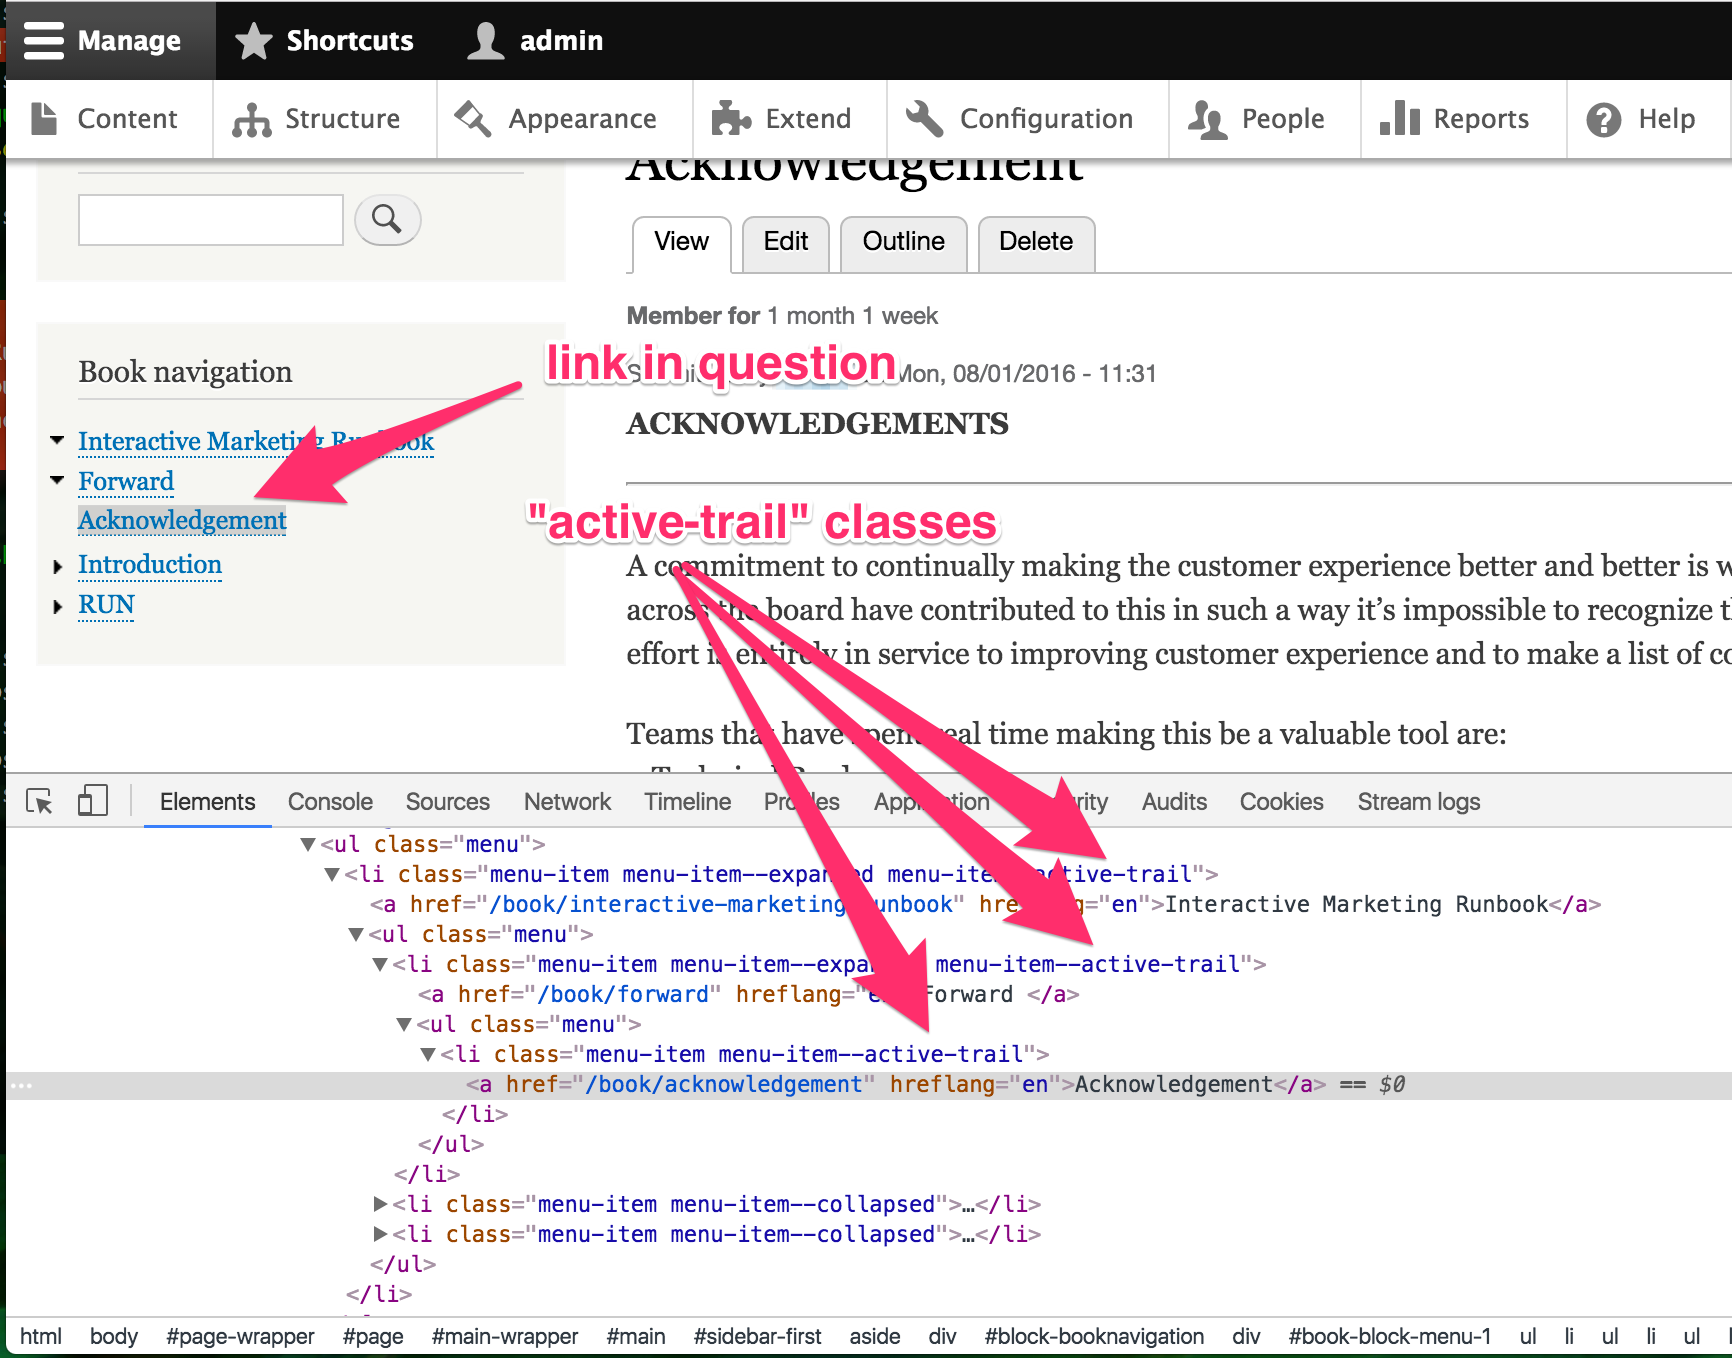1732x1358 pixels.
Task: Collapse the Forward disclosure triangle
Action: [57, 479]
